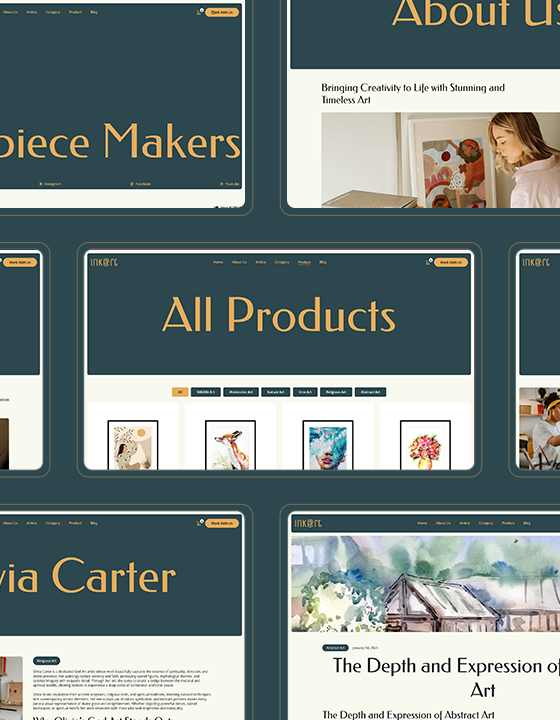Click the Ink@rt logo on All Products page

click(x=104, y=262)
